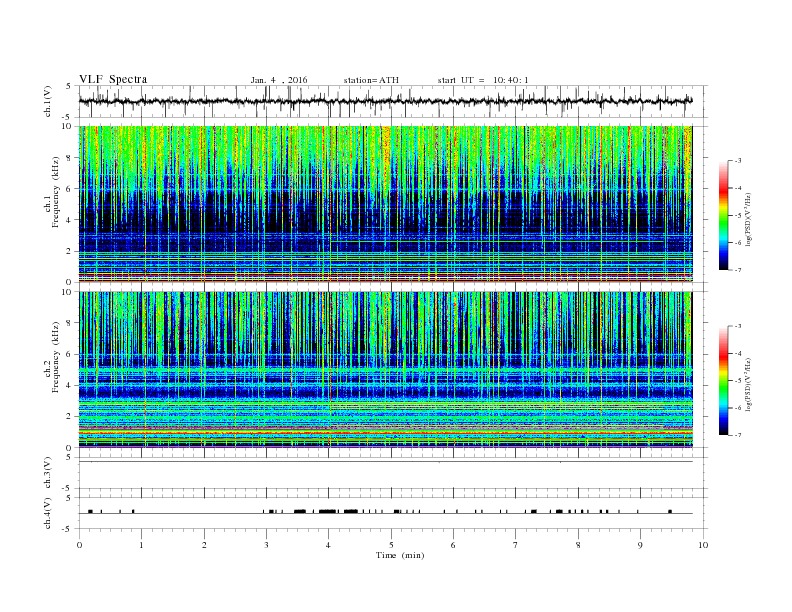Click the 'ch.1(V)' waveform axis label
The height and width of the screenshot is (612, 792).
[x=48, y=101]
